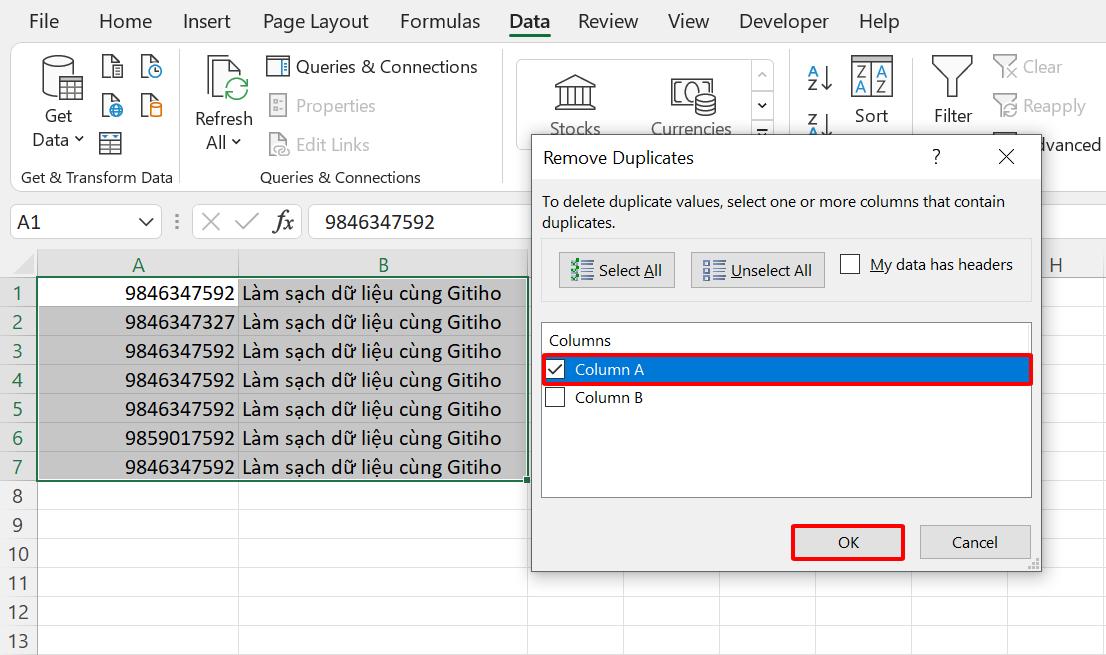
Task: Select column A header
Action: [x=138, y=264]
